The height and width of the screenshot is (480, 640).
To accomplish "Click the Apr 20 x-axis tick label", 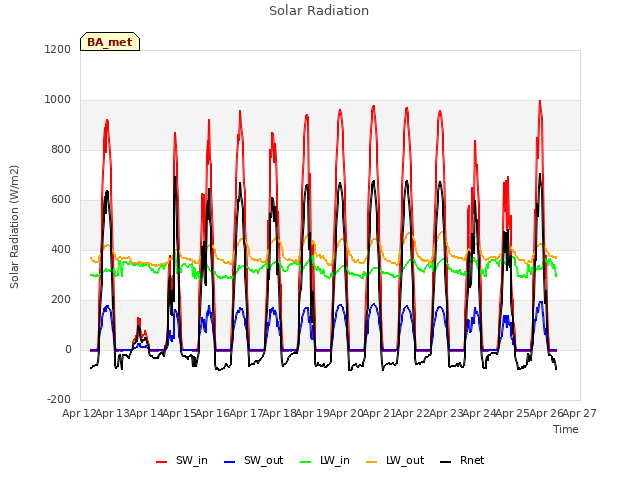I will [x=346, y=413].
